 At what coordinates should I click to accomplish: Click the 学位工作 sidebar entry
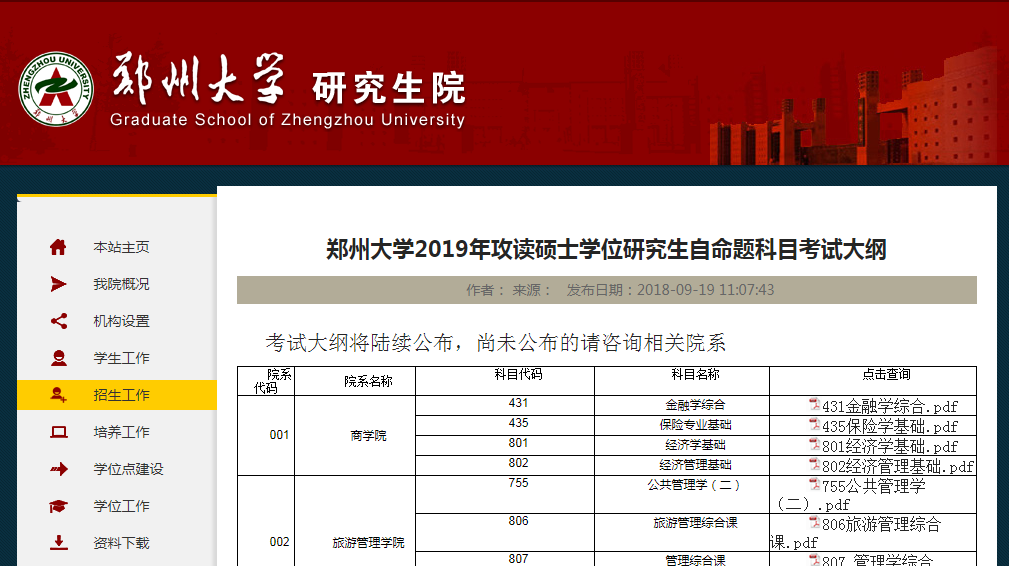click(x=121, y=506)
